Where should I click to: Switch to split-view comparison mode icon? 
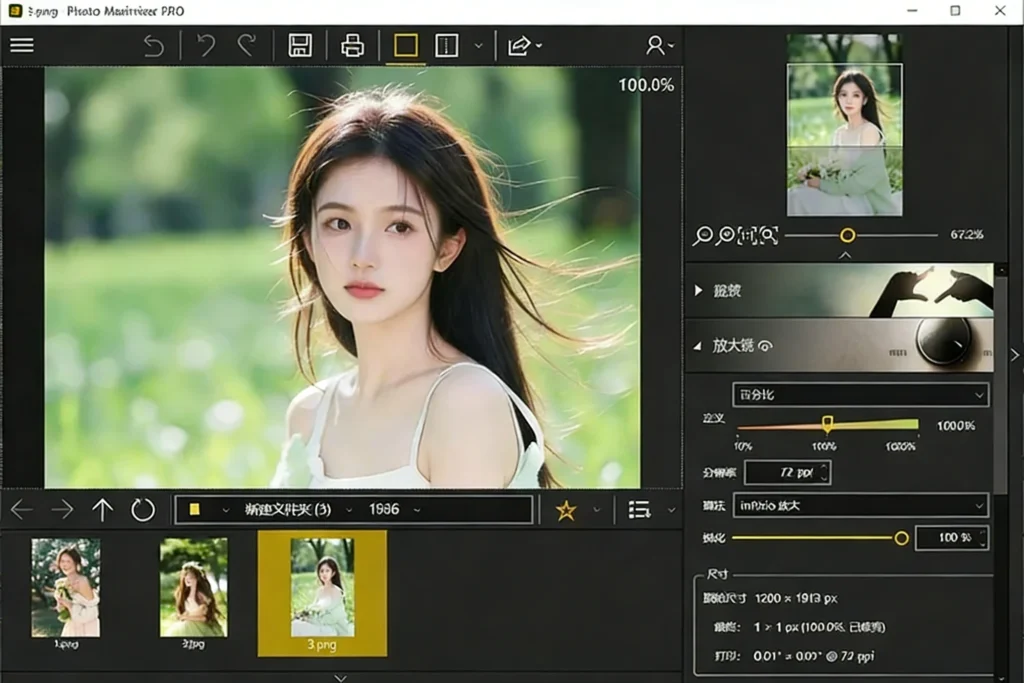pos(446,45)
